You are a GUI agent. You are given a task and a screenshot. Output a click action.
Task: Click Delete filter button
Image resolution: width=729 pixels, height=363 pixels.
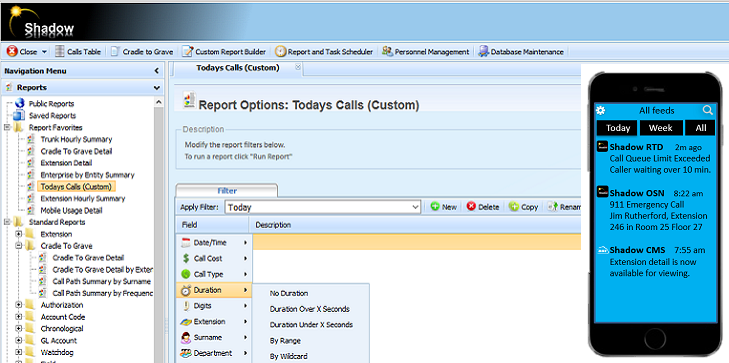click(483, 207)
